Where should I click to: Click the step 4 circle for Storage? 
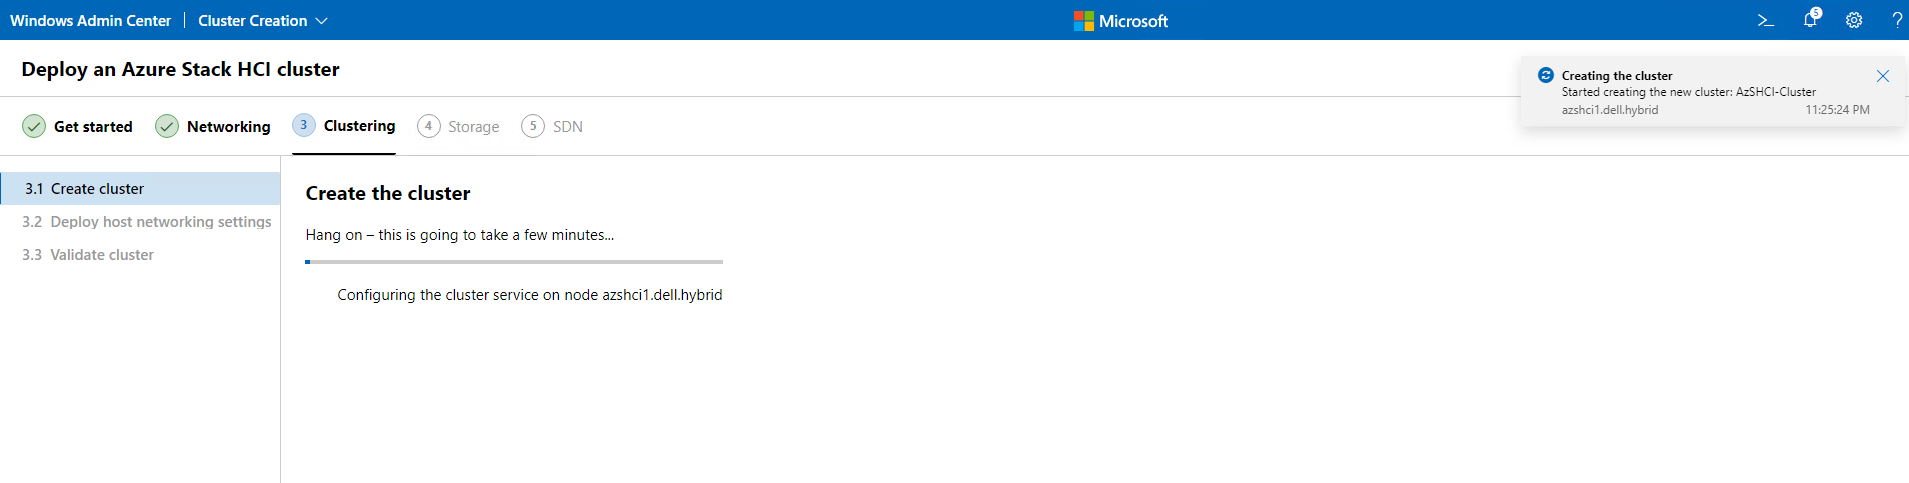tap(428, 126)
